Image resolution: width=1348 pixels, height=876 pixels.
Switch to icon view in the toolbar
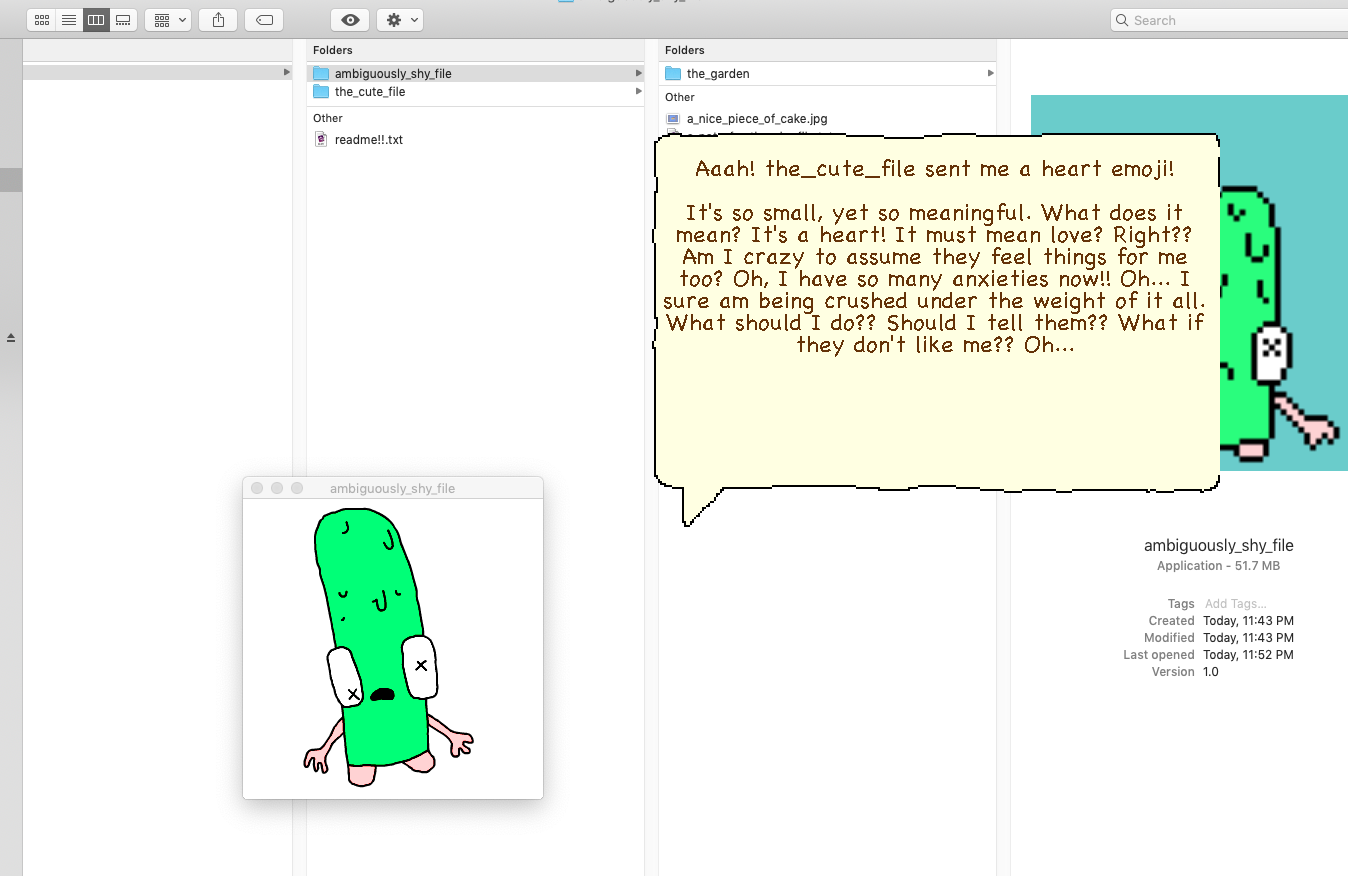coord(41,19)
